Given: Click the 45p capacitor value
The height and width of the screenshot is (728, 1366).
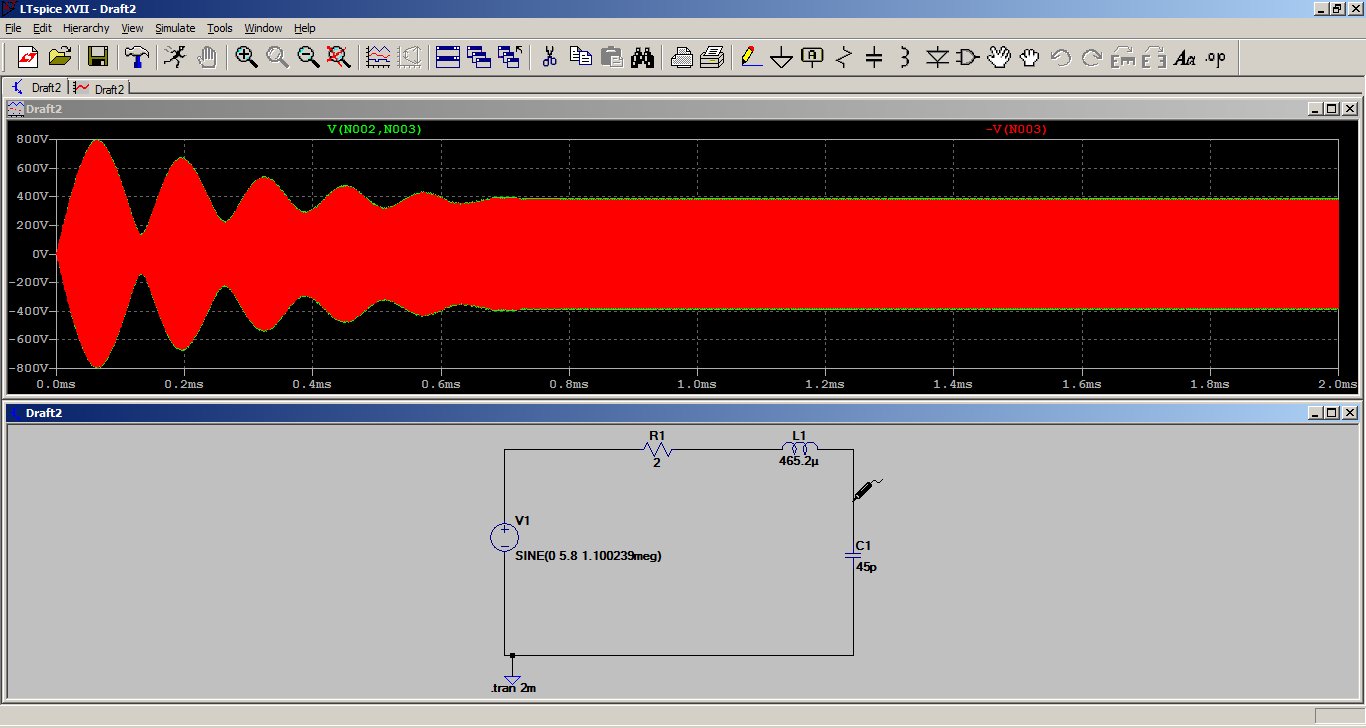Looking at the screenshot, I should [866, 566].
